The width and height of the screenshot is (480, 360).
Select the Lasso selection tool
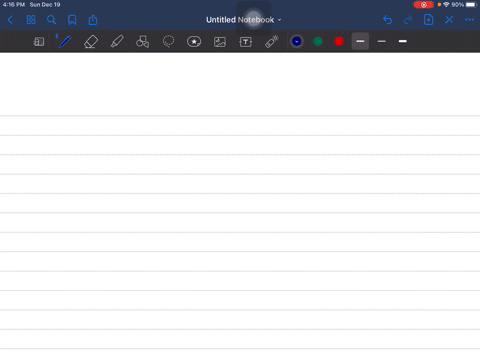[168, 42]
